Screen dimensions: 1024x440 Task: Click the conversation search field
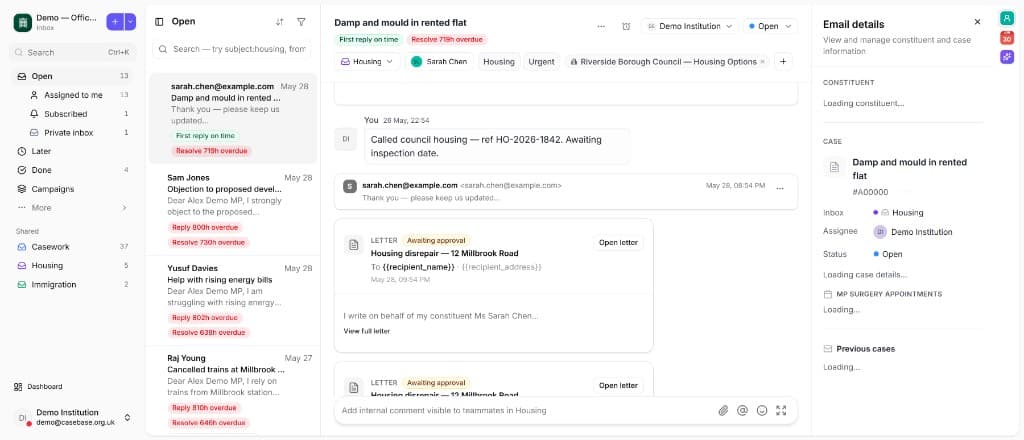(x=232, y=49)
